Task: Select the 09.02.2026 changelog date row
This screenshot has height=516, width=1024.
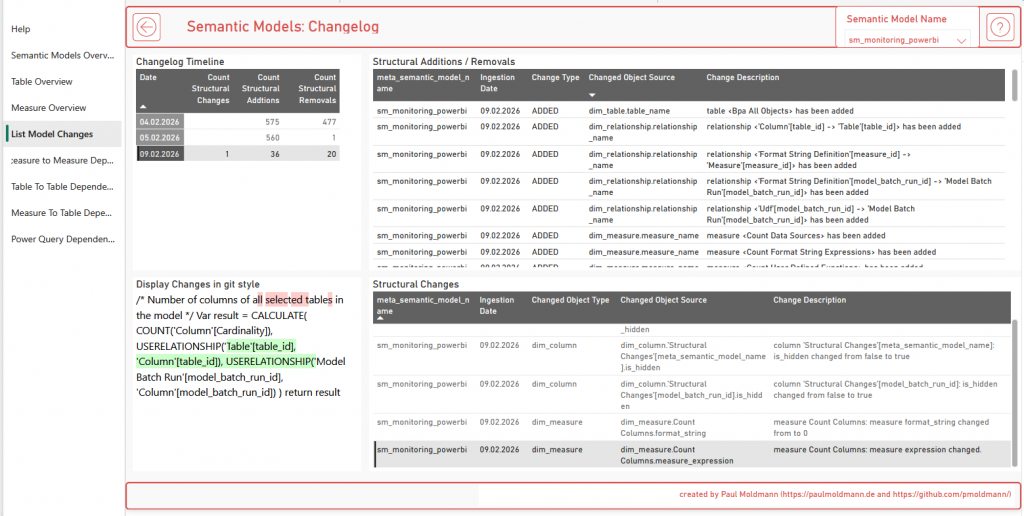Action: pos(160,154)
